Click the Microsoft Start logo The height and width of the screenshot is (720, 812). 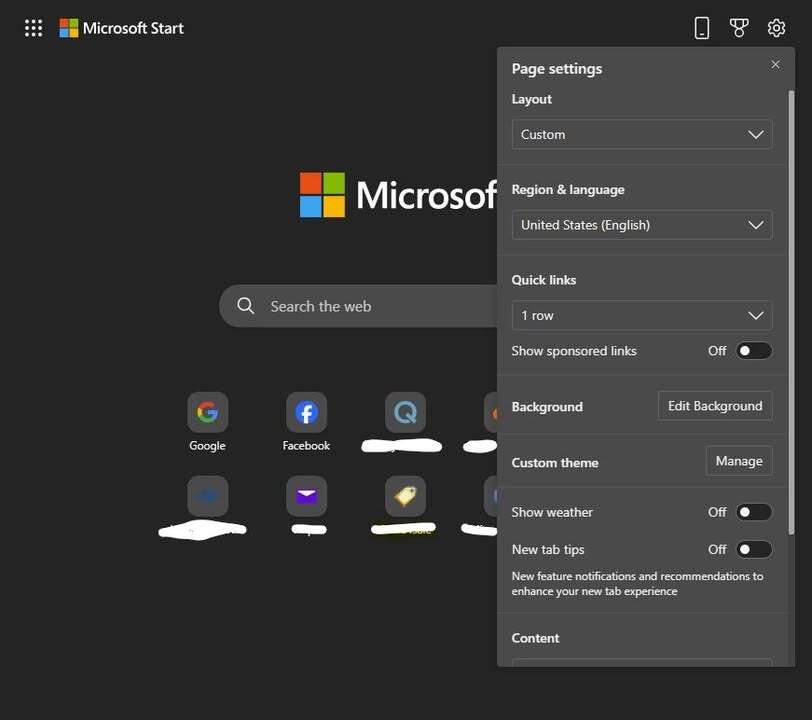pos(120,27)
